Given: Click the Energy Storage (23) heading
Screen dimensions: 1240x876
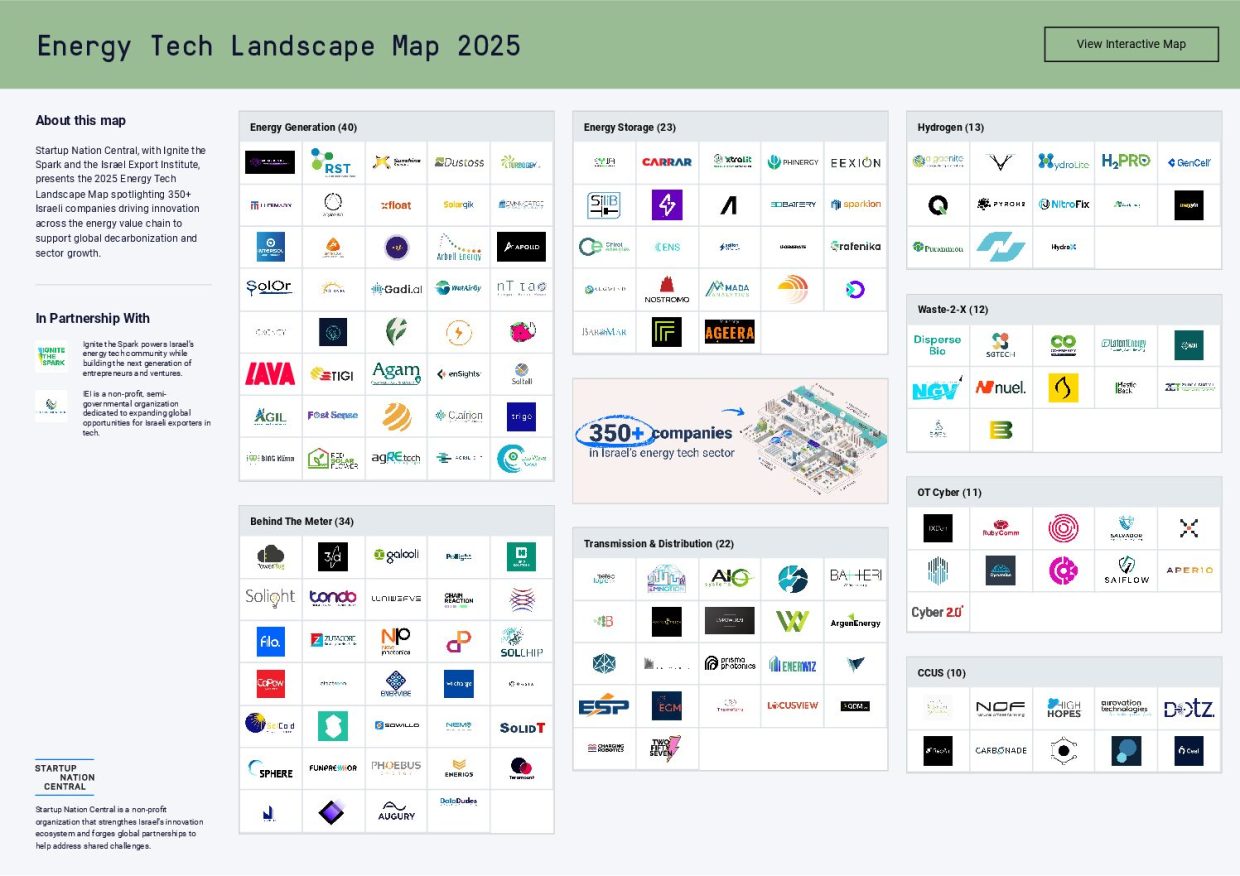Looking at the screenshot, I should (631, 127).
